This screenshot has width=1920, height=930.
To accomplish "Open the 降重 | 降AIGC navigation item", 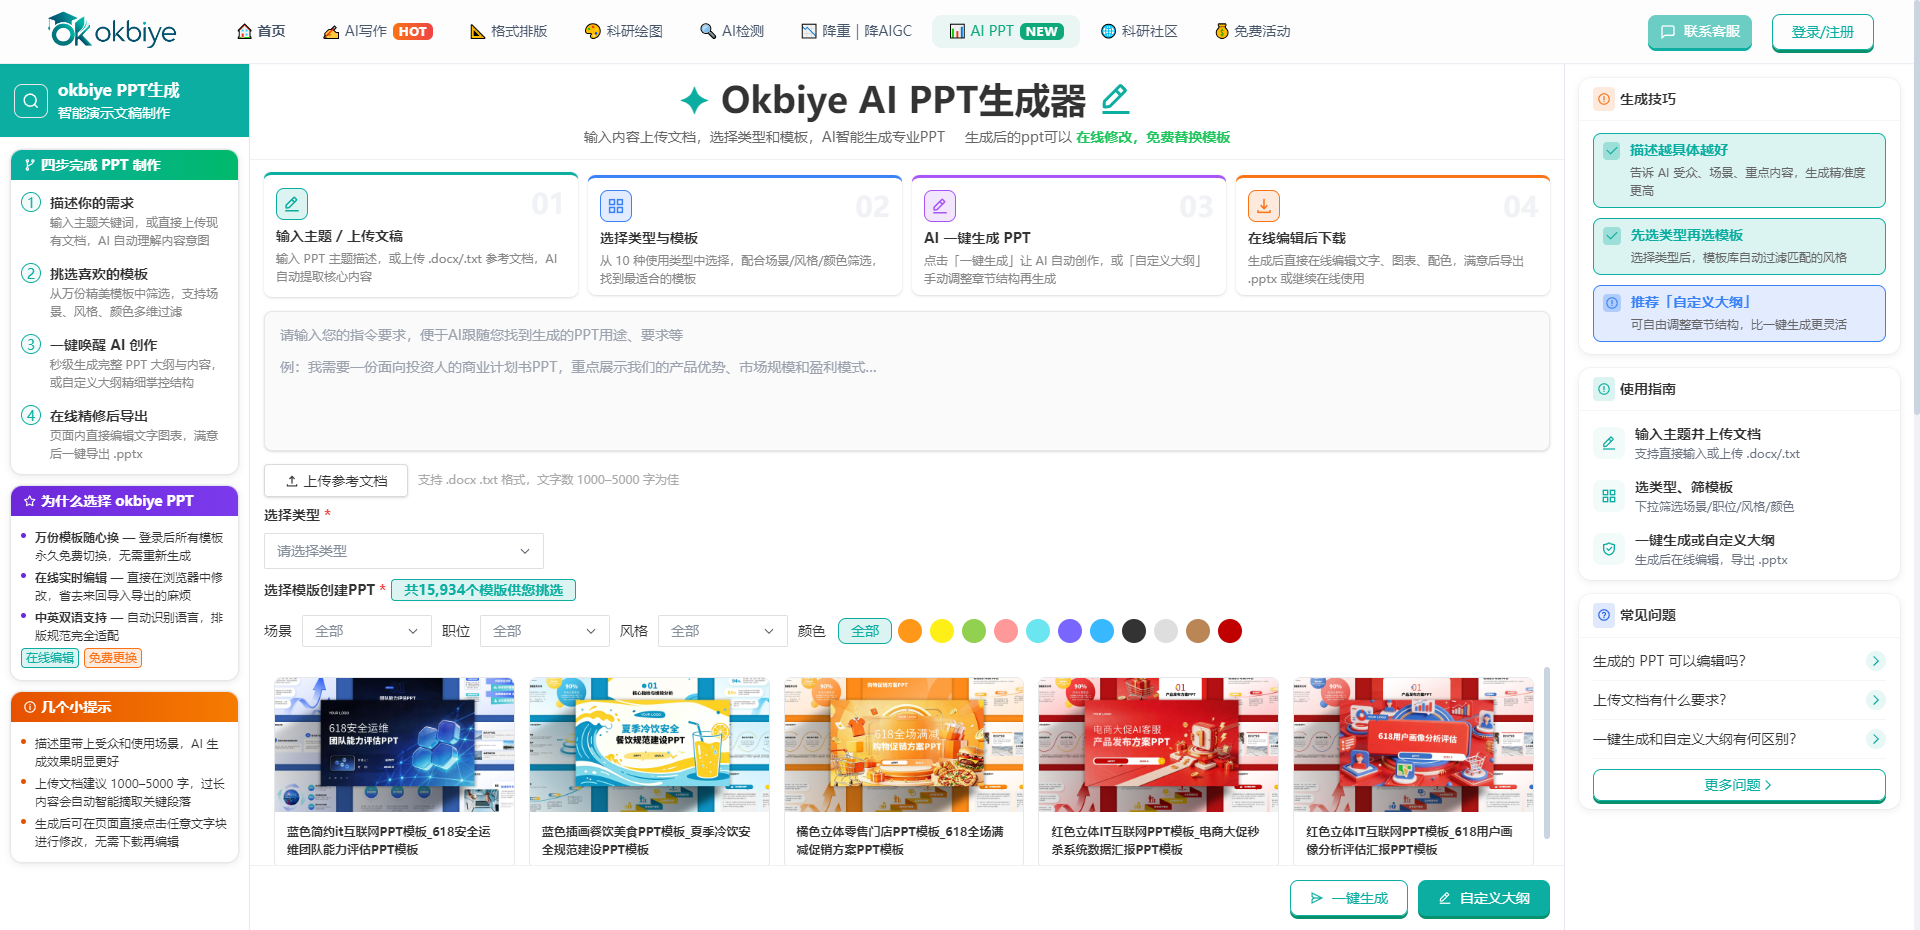I will click(x=857, y=31).
